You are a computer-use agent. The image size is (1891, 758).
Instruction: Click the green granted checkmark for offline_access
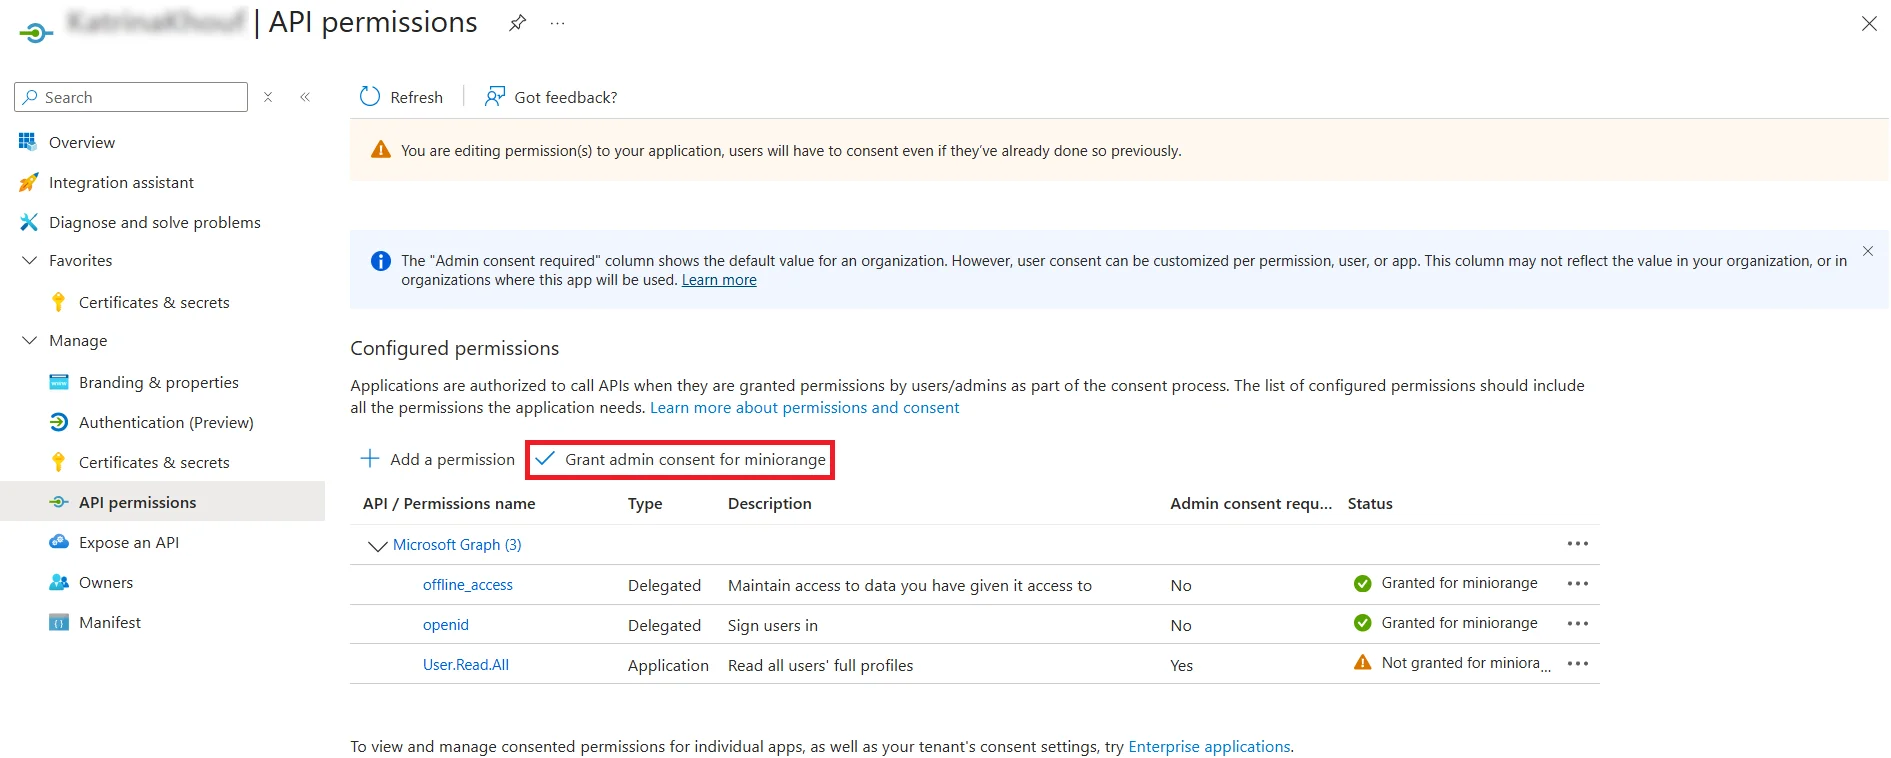coord(1362,583)
